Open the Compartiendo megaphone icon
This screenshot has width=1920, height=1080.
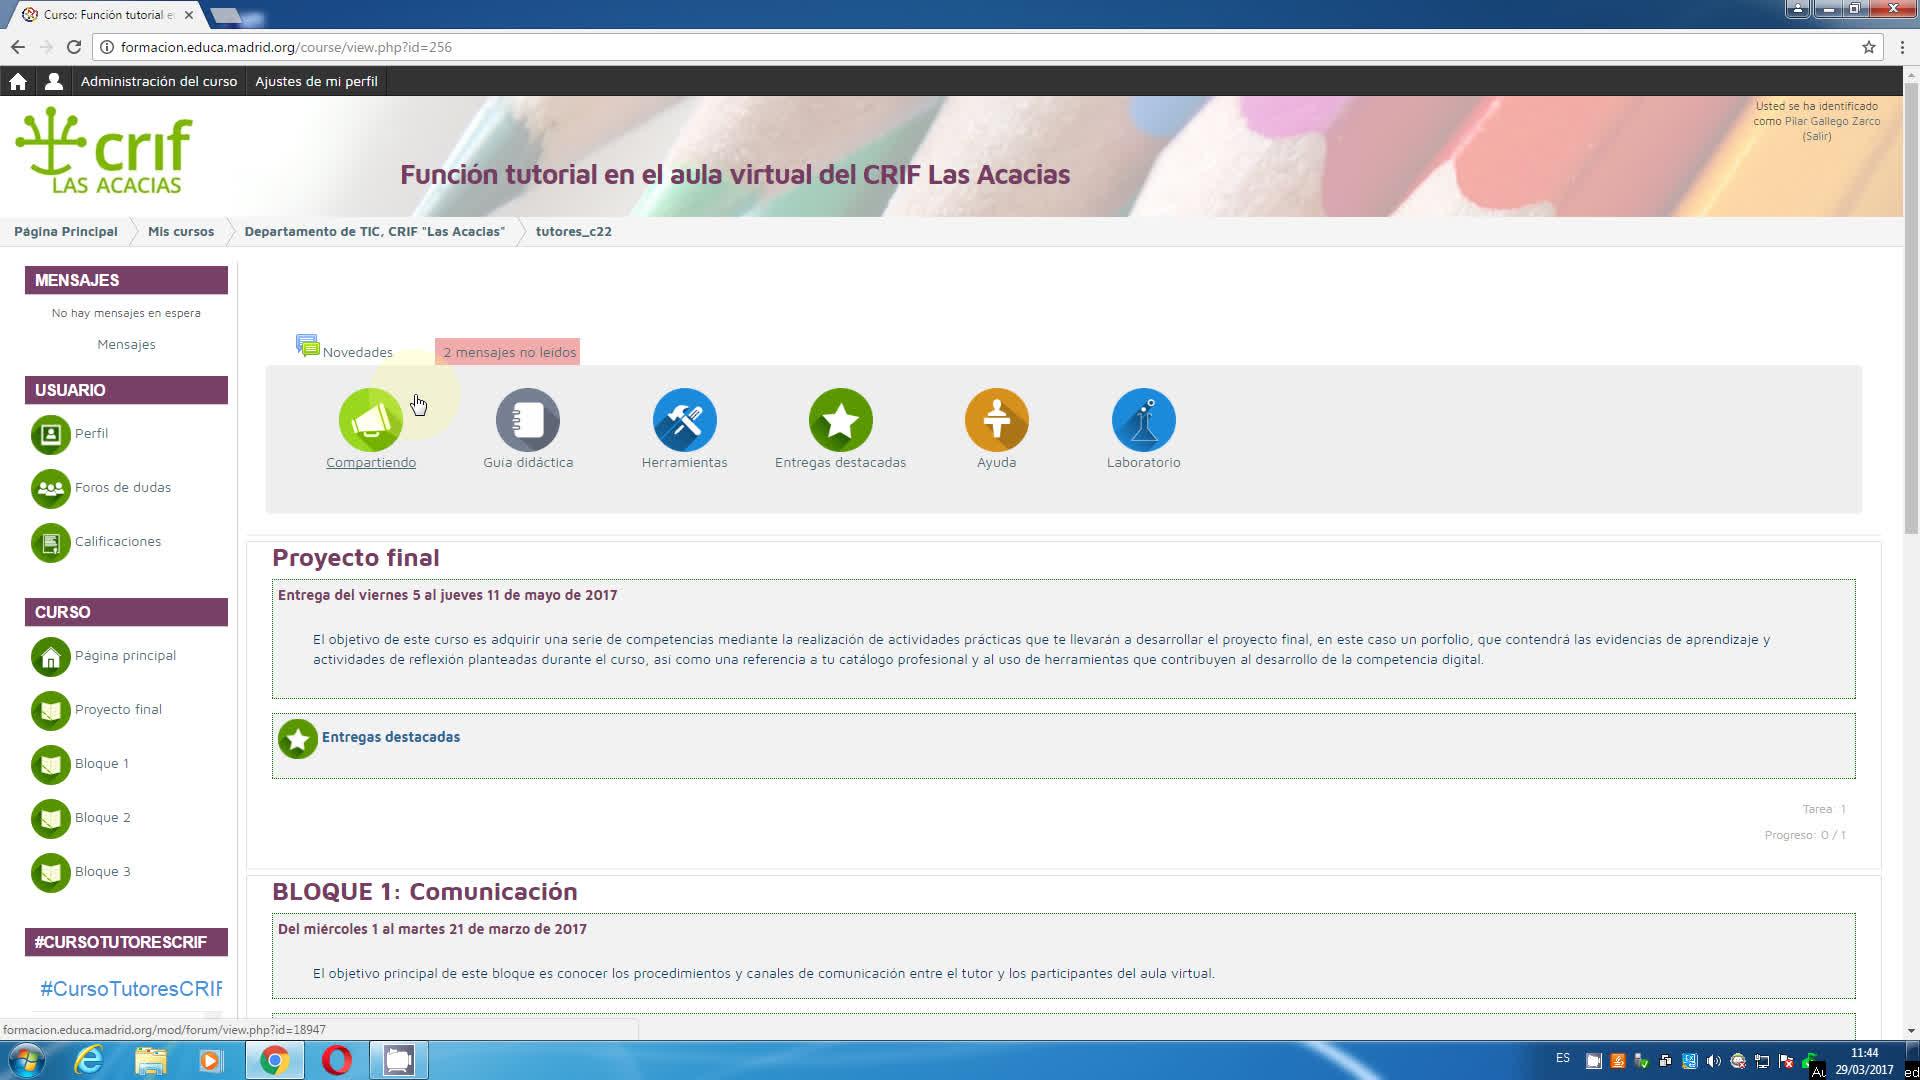pos(370,420)
